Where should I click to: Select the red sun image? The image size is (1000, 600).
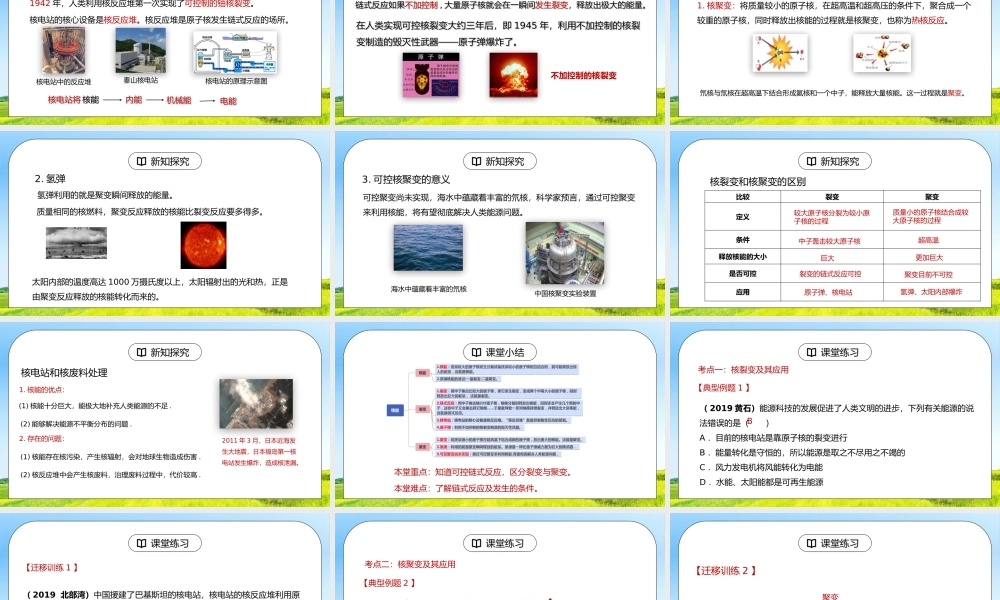click(203, 245)
